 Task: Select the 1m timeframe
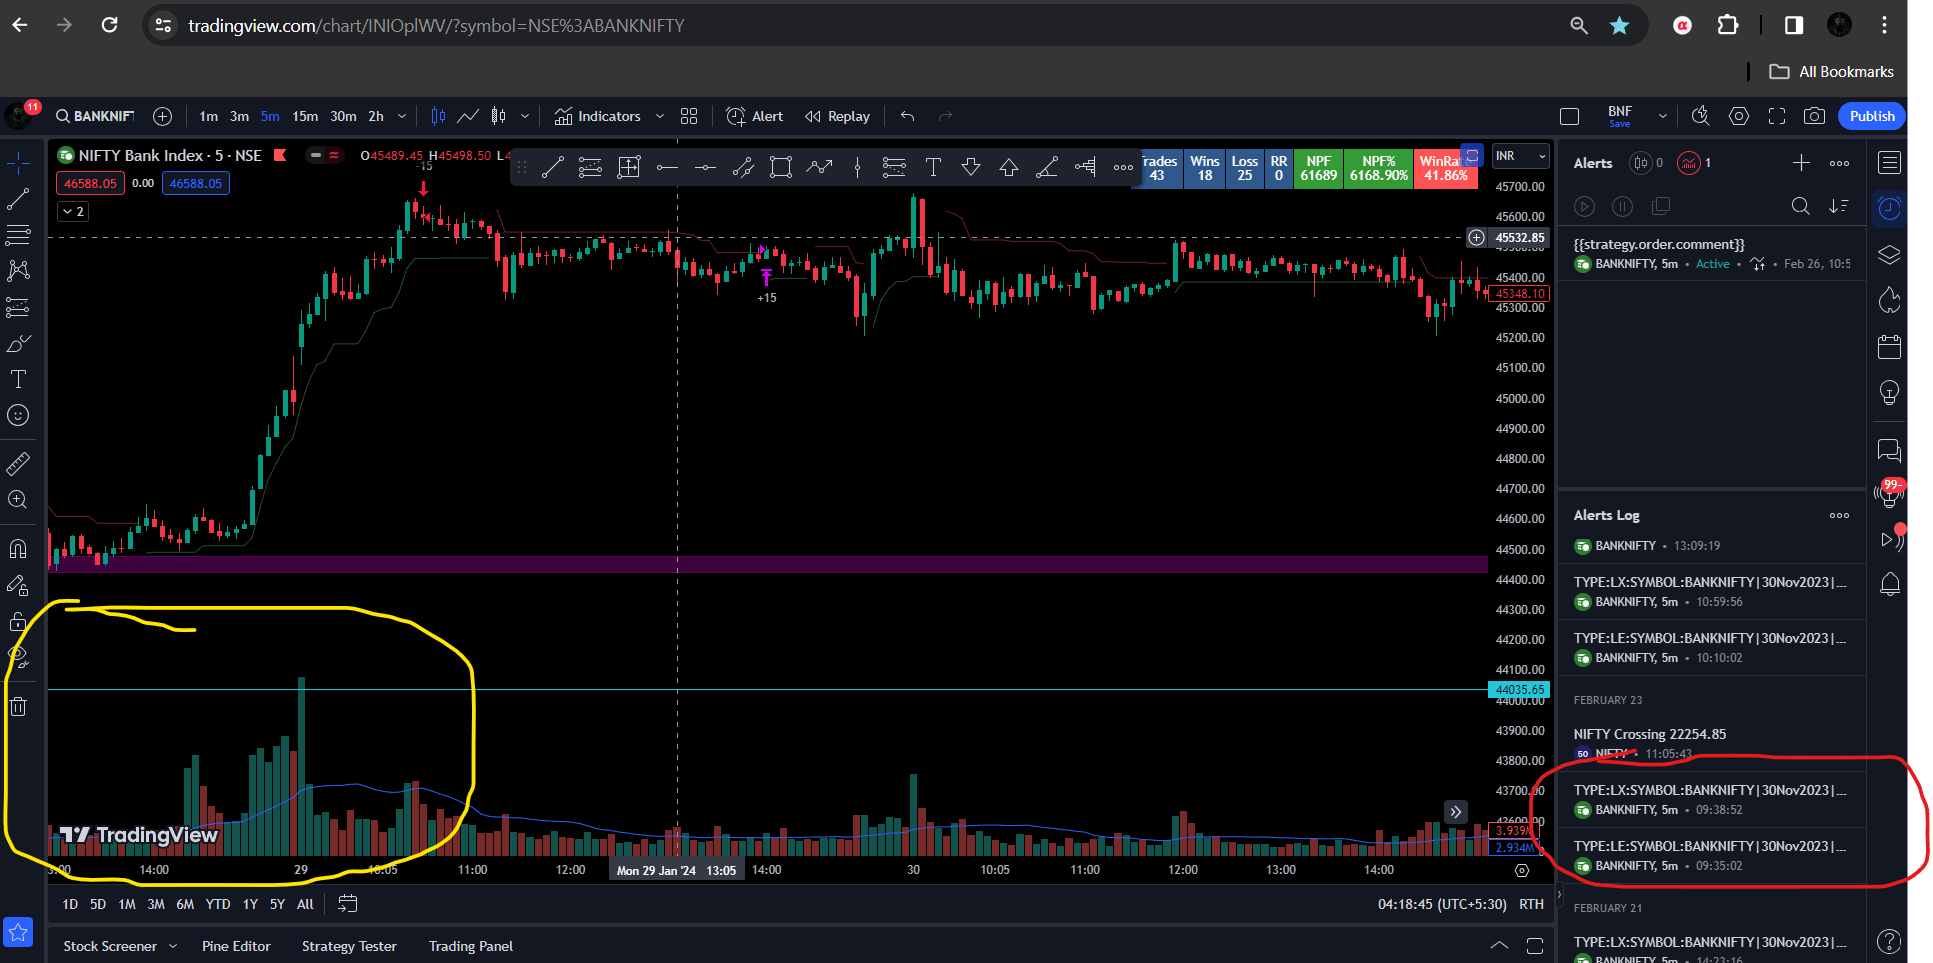click(208, 116)
